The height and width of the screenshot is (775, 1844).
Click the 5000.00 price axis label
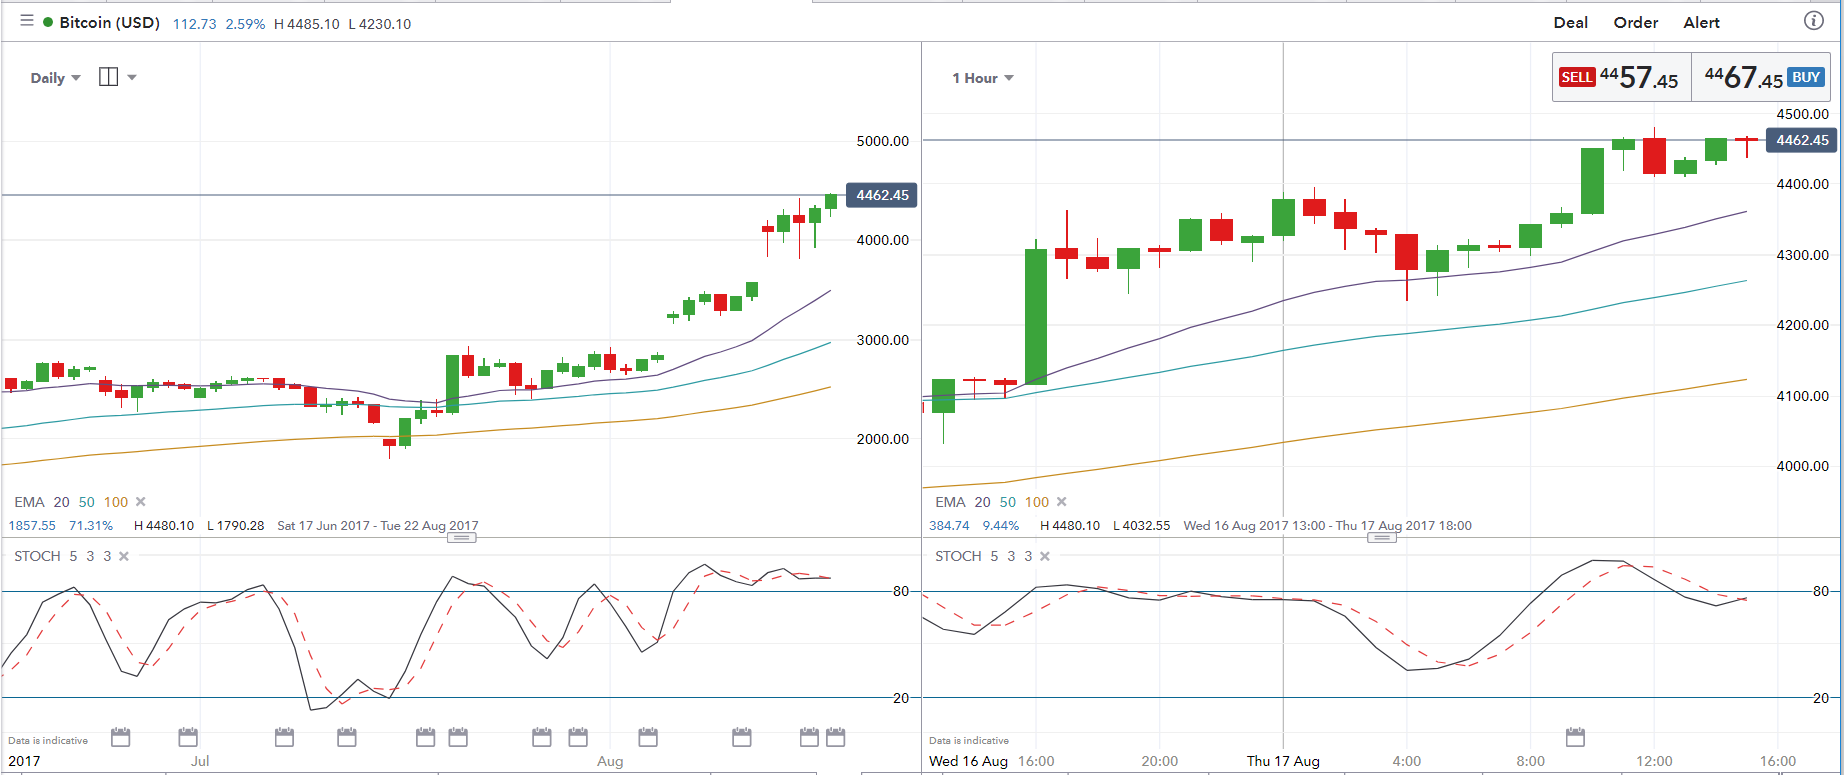pos(883,141)
